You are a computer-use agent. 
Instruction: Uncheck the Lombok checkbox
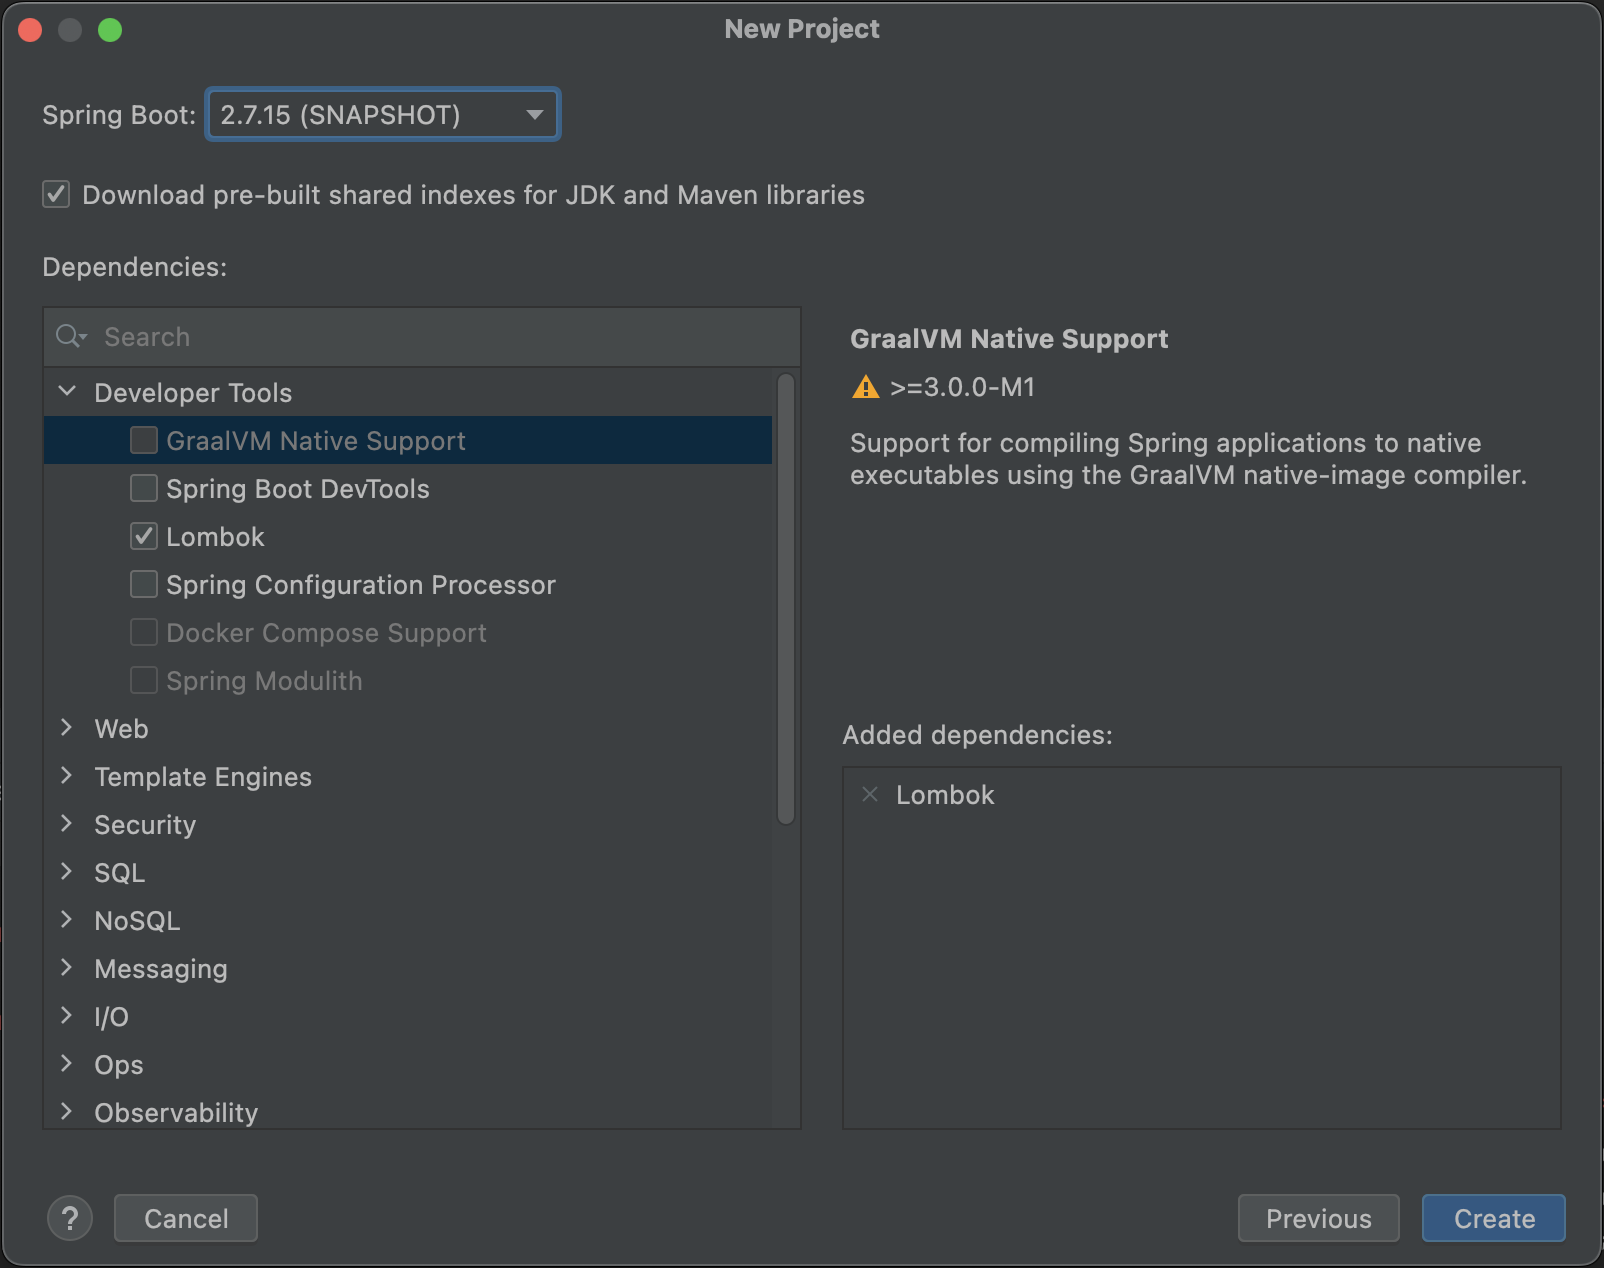click(x=144, y=536)
